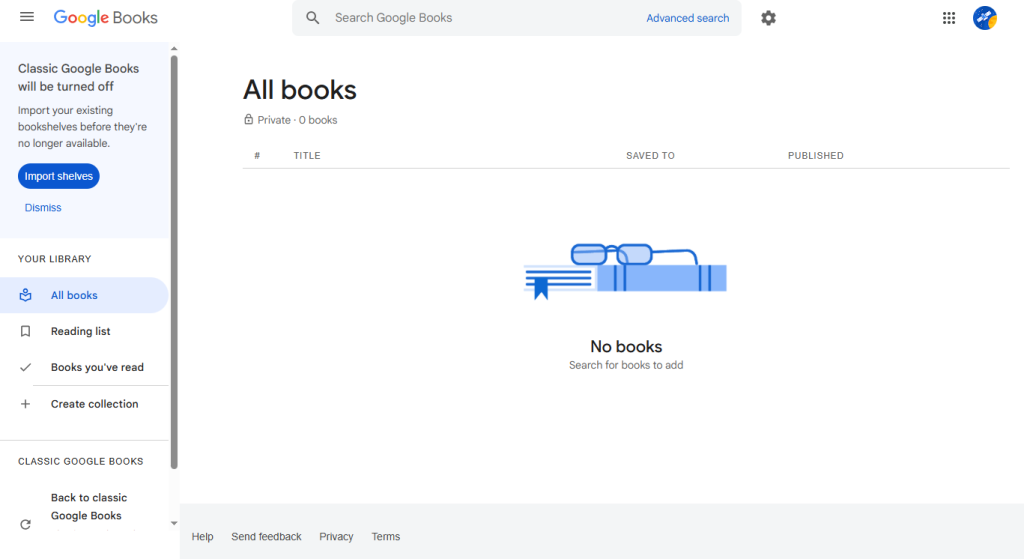Open the Reading list shelf

coord(84,331)
